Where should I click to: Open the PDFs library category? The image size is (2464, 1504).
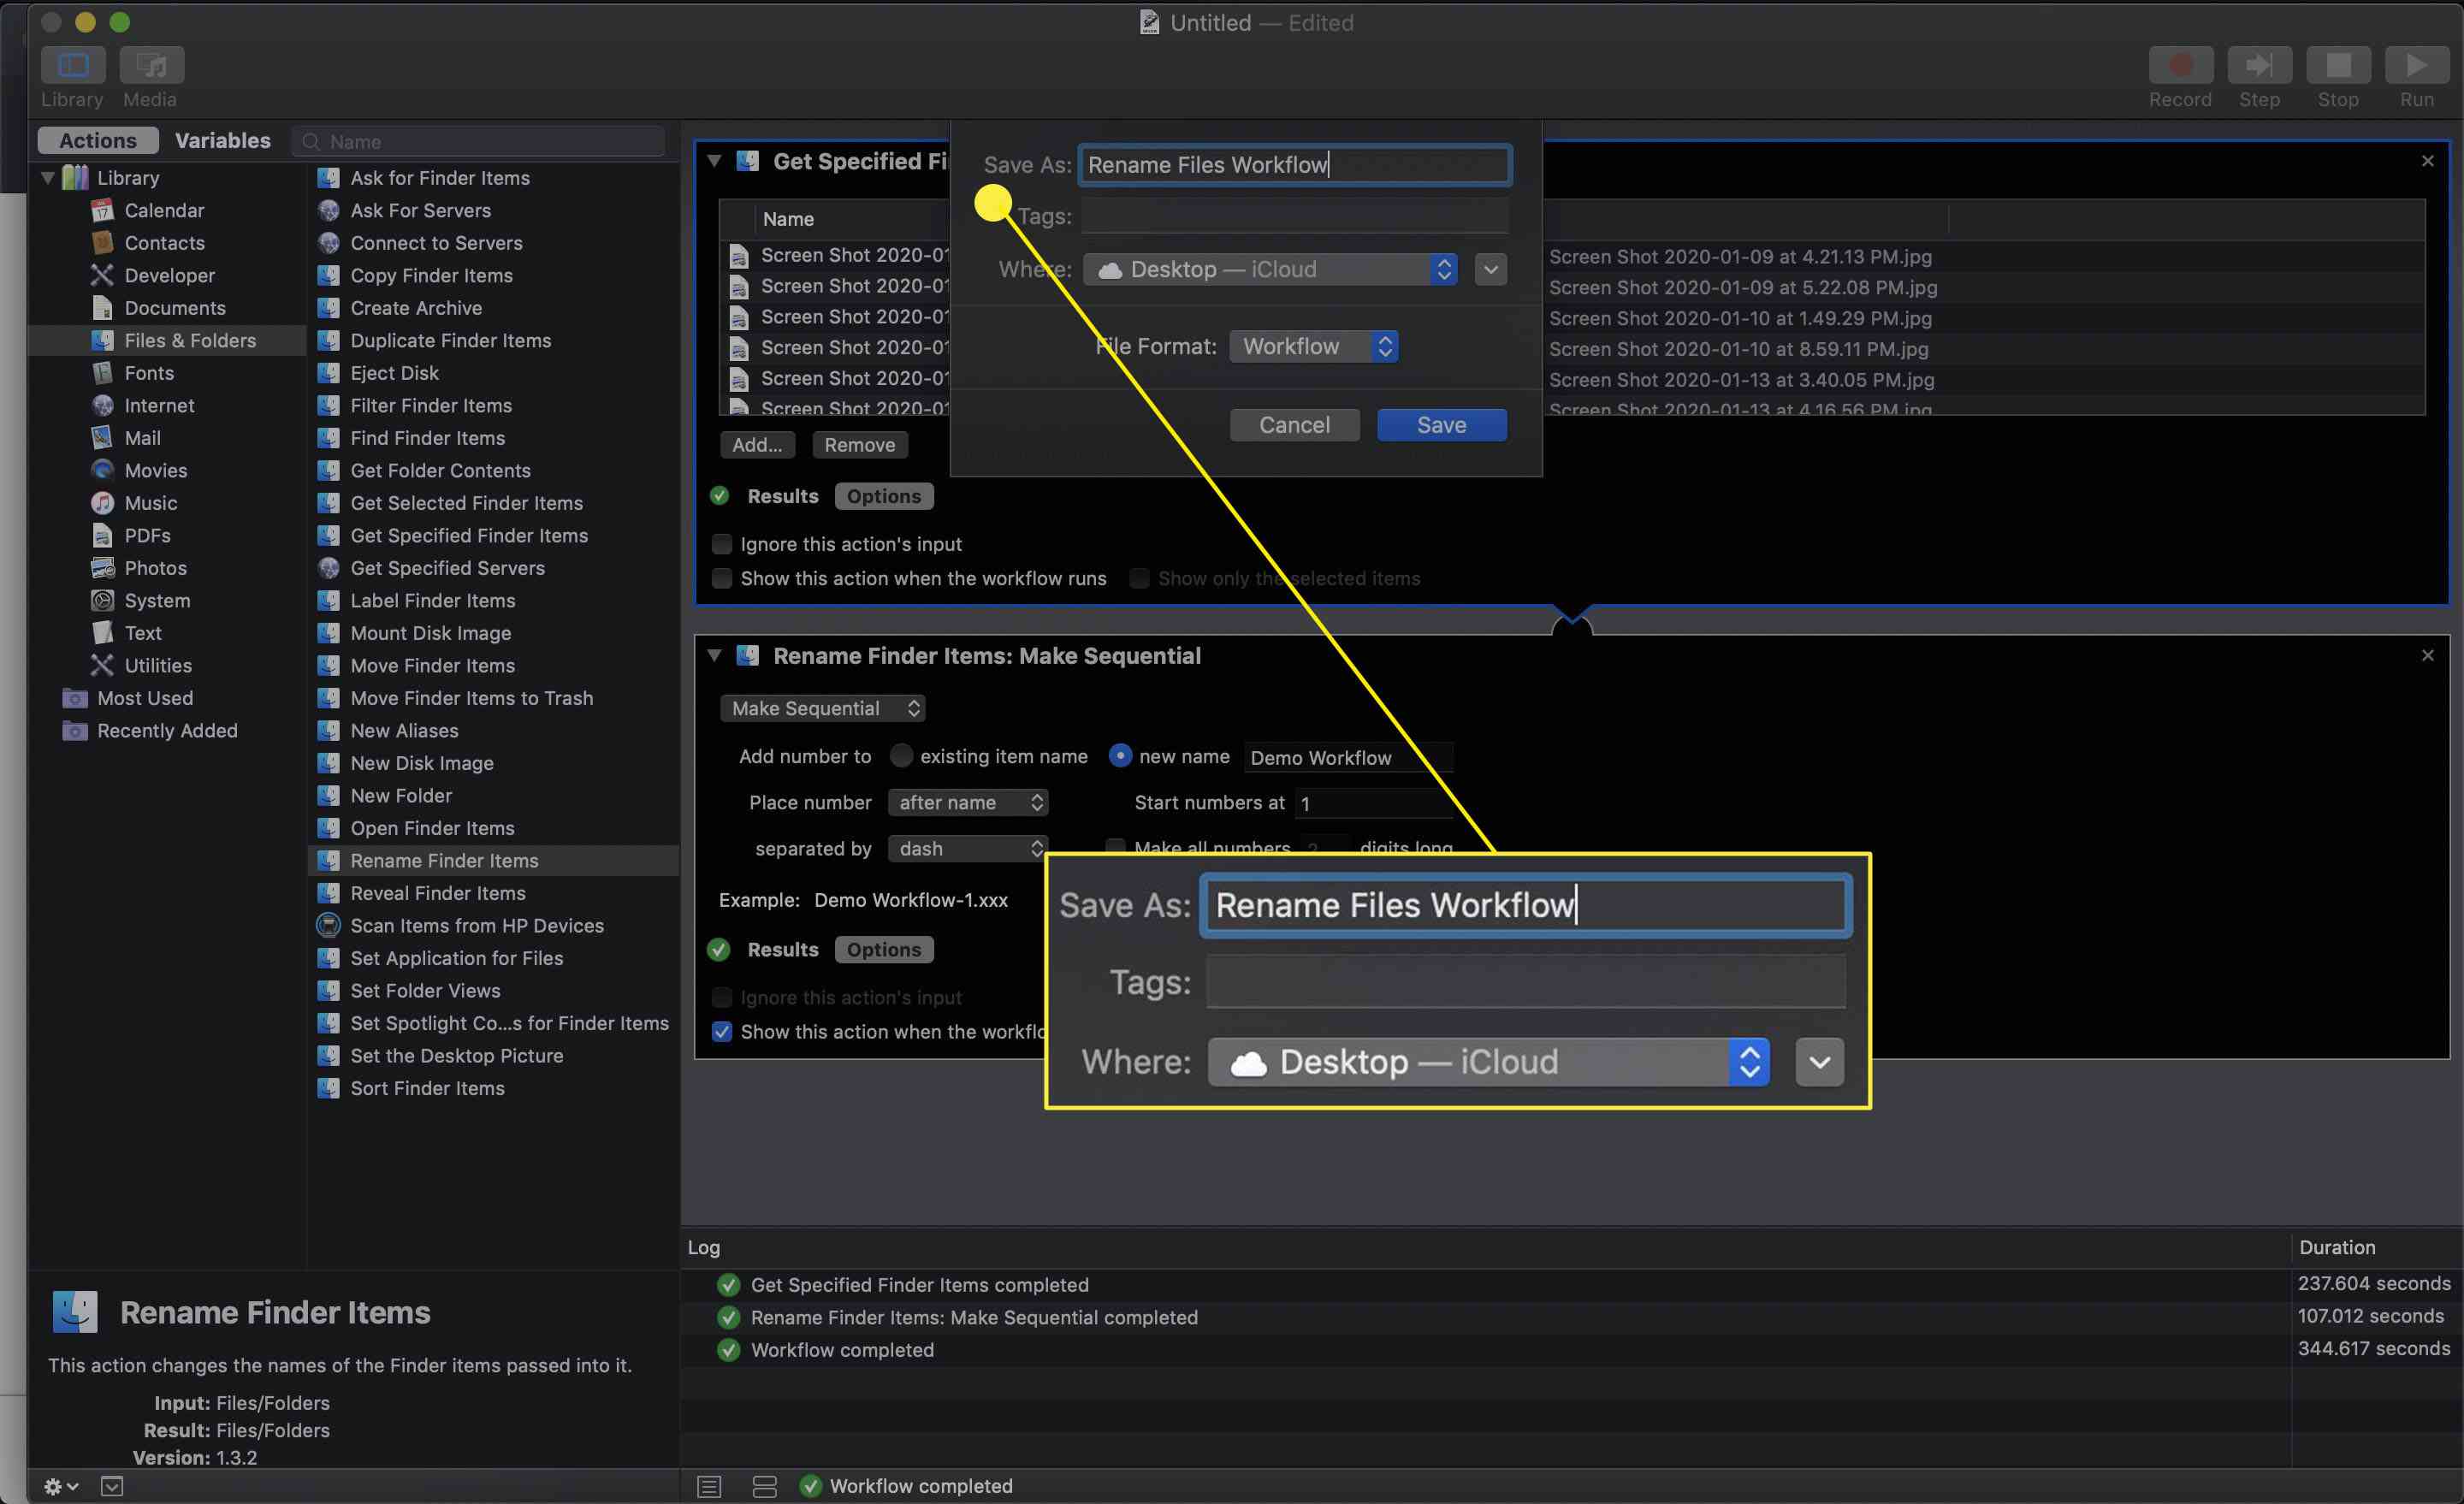pos(147,535)
